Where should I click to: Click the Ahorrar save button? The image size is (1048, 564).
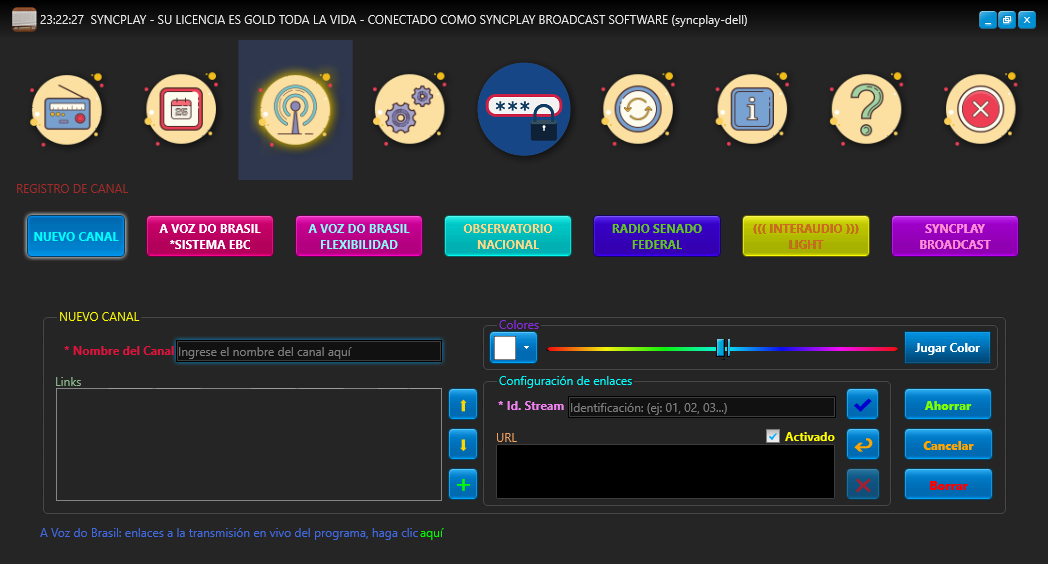click(x=948, y=405)
